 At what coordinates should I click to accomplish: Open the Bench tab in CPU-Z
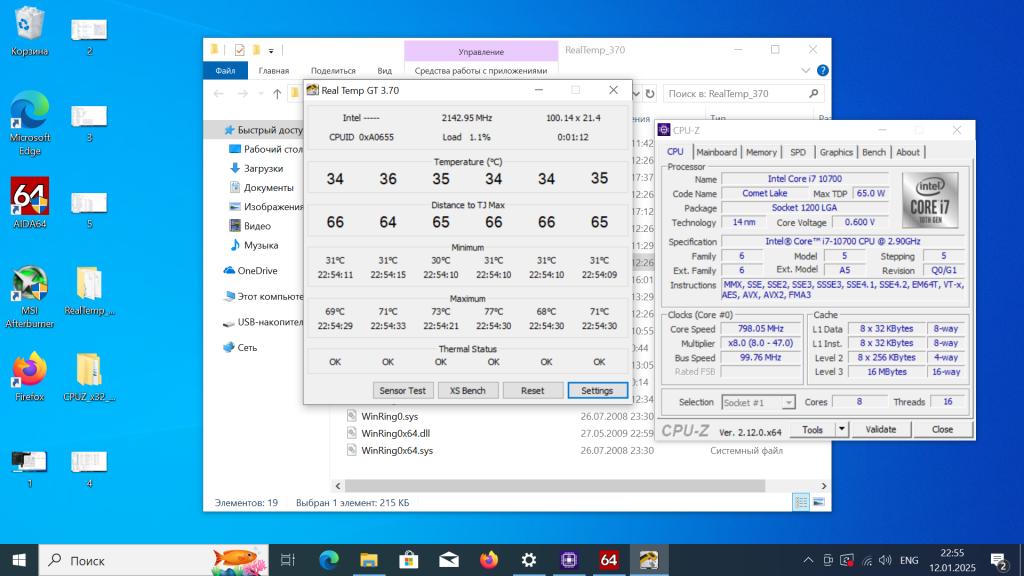pyautogui.click(x=874, y=152)
